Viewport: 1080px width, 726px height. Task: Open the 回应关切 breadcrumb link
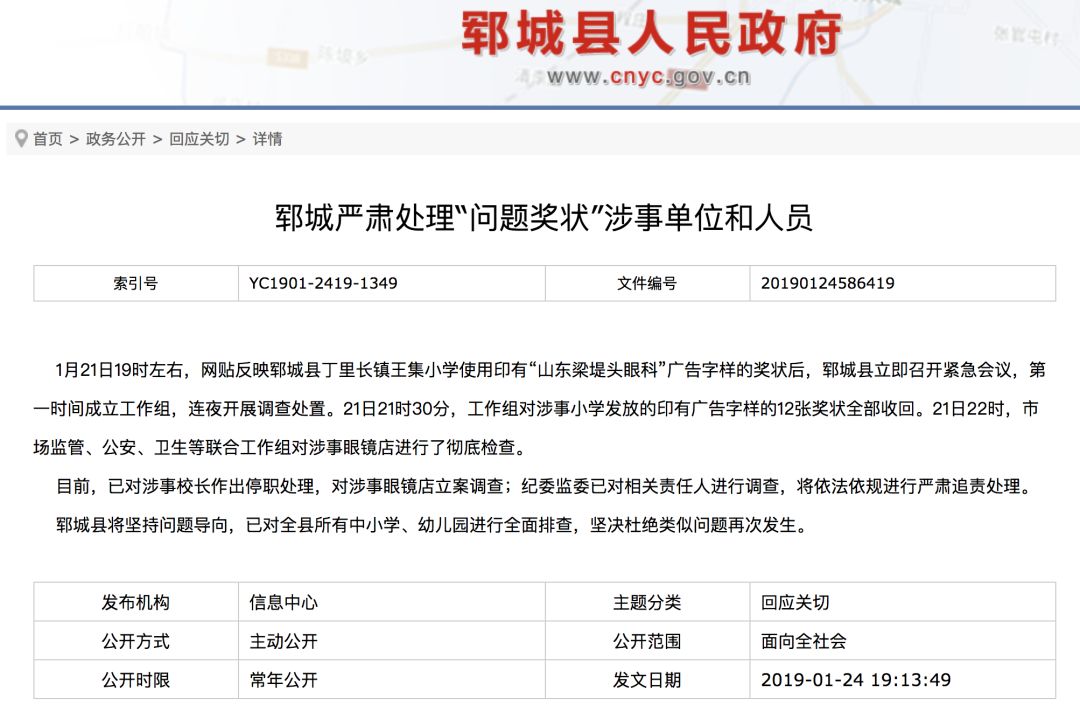click(x=199, y=139)
